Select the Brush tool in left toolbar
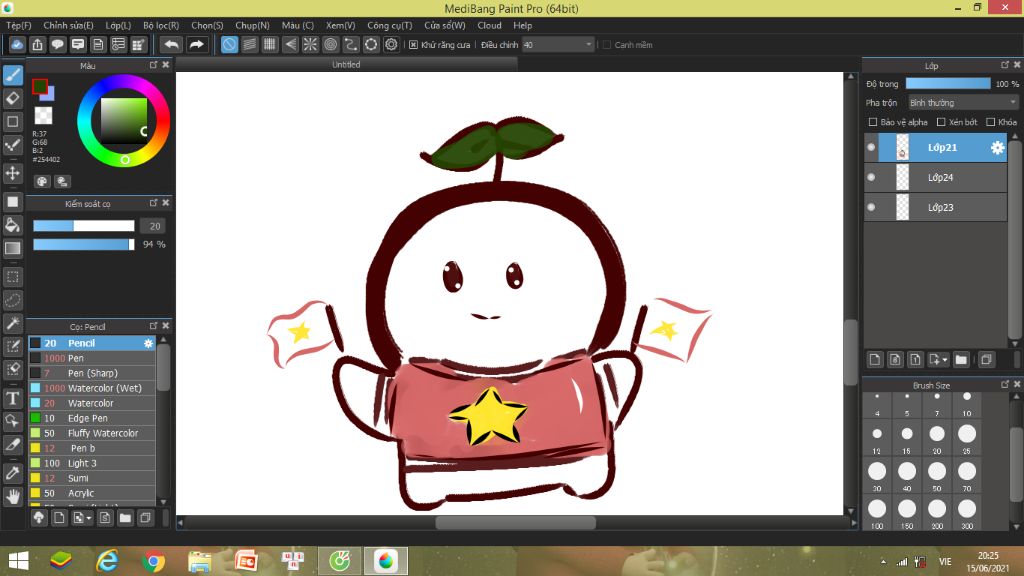 click(12, 75)
